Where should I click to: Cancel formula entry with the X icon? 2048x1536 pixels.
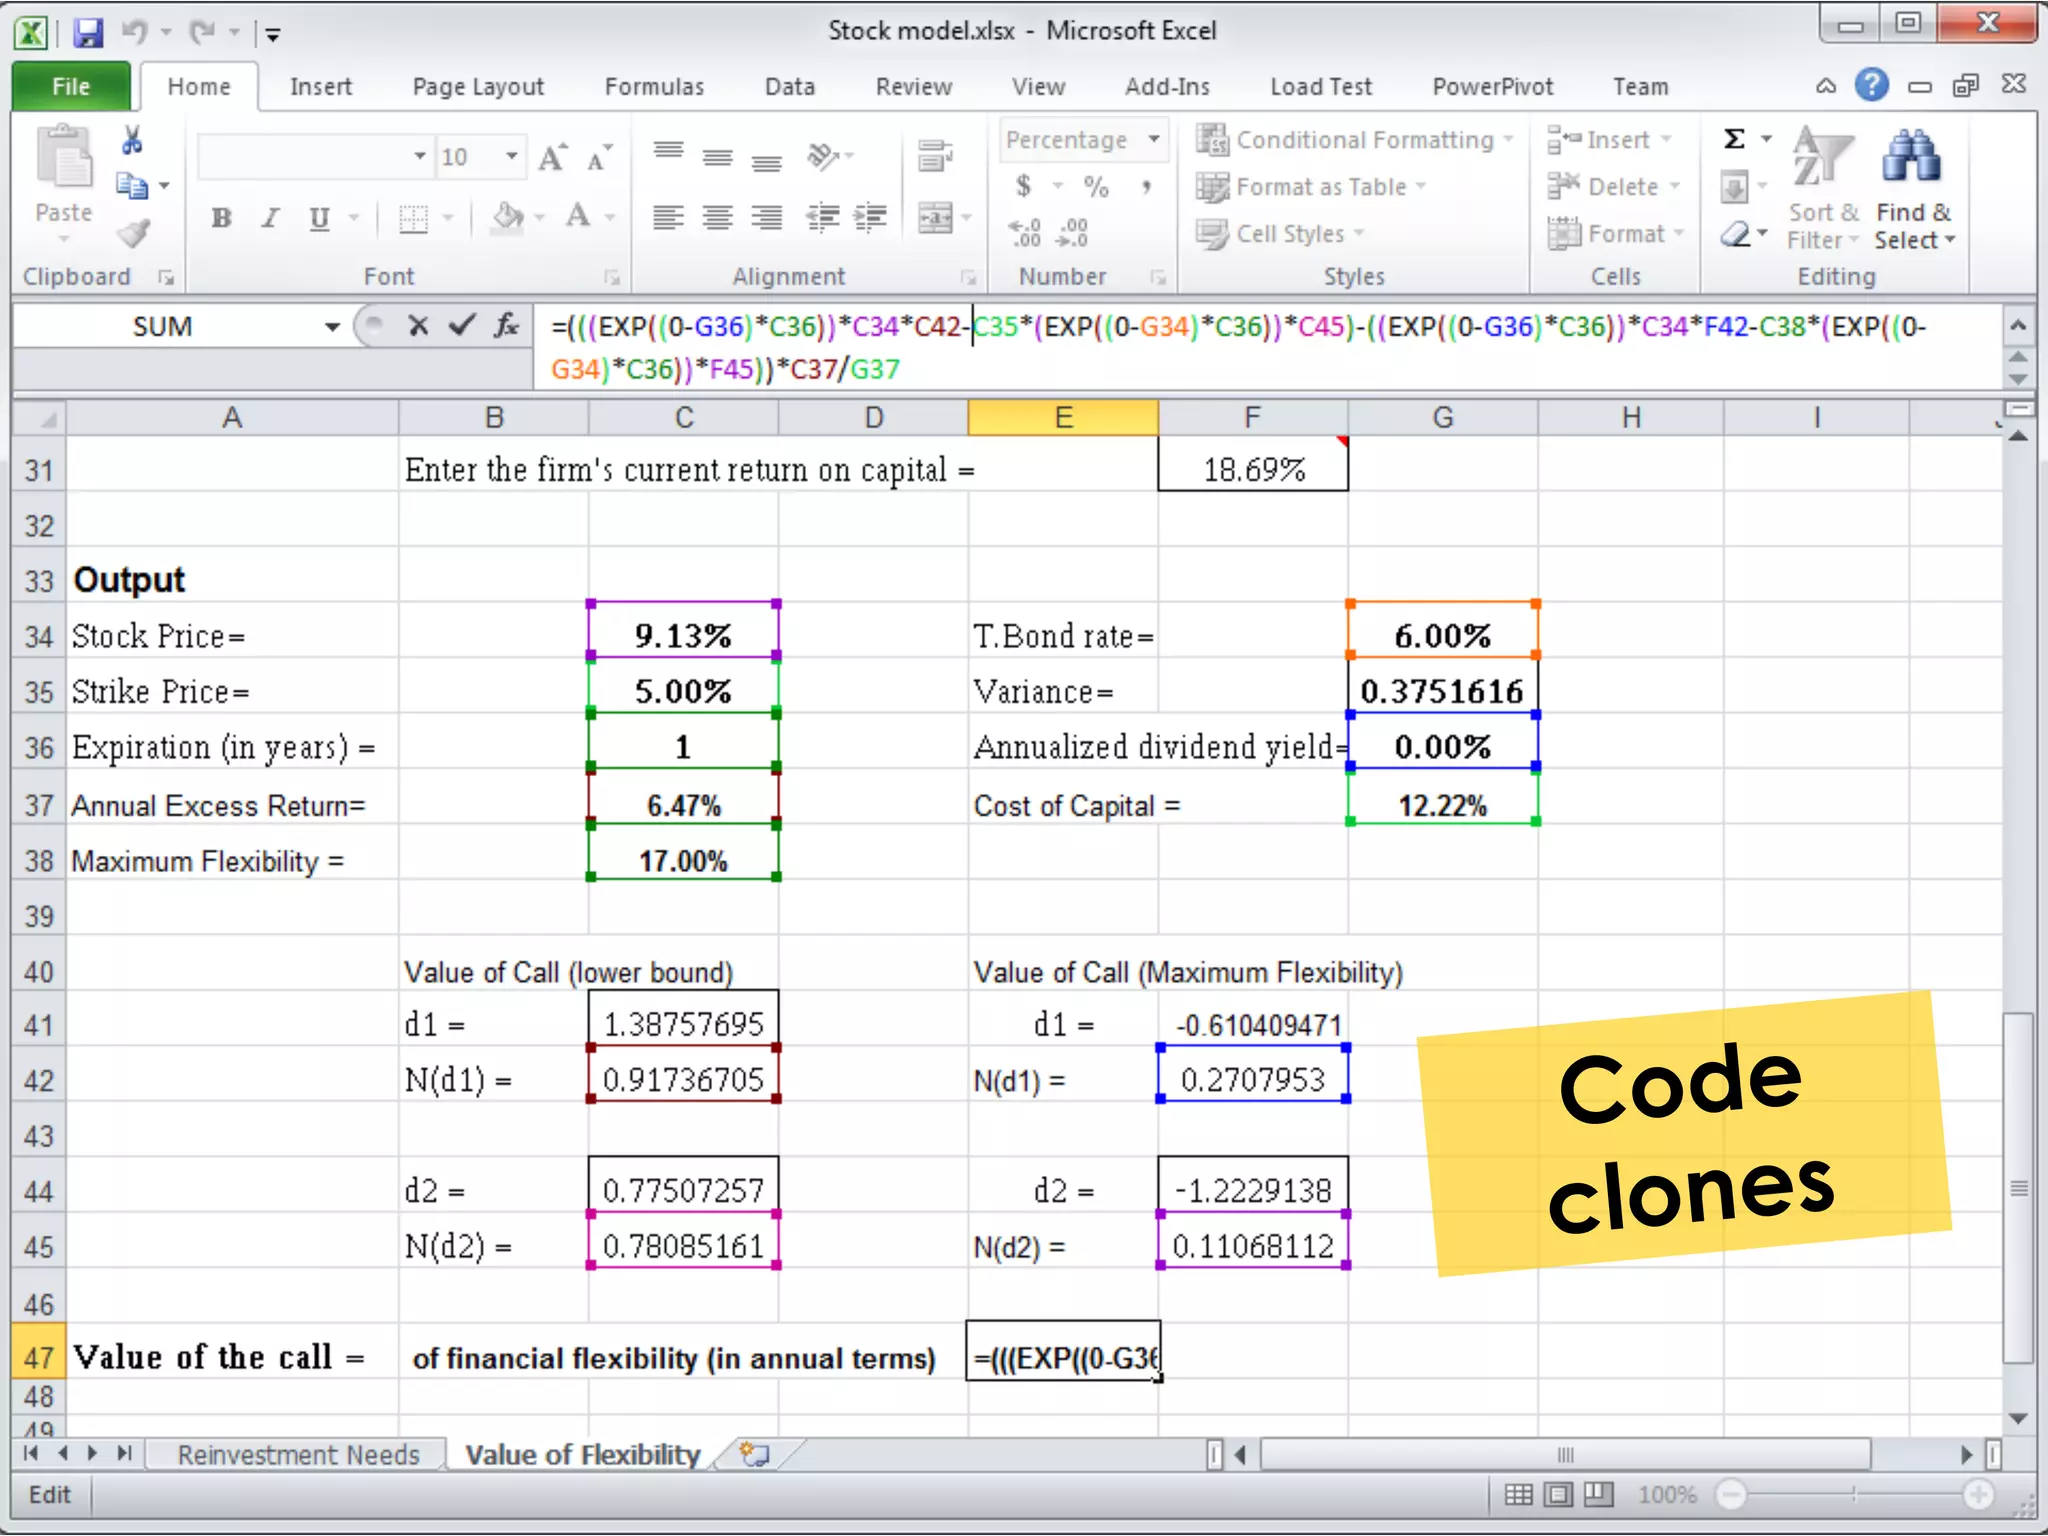pyautogui.click(x=419, y=326)
